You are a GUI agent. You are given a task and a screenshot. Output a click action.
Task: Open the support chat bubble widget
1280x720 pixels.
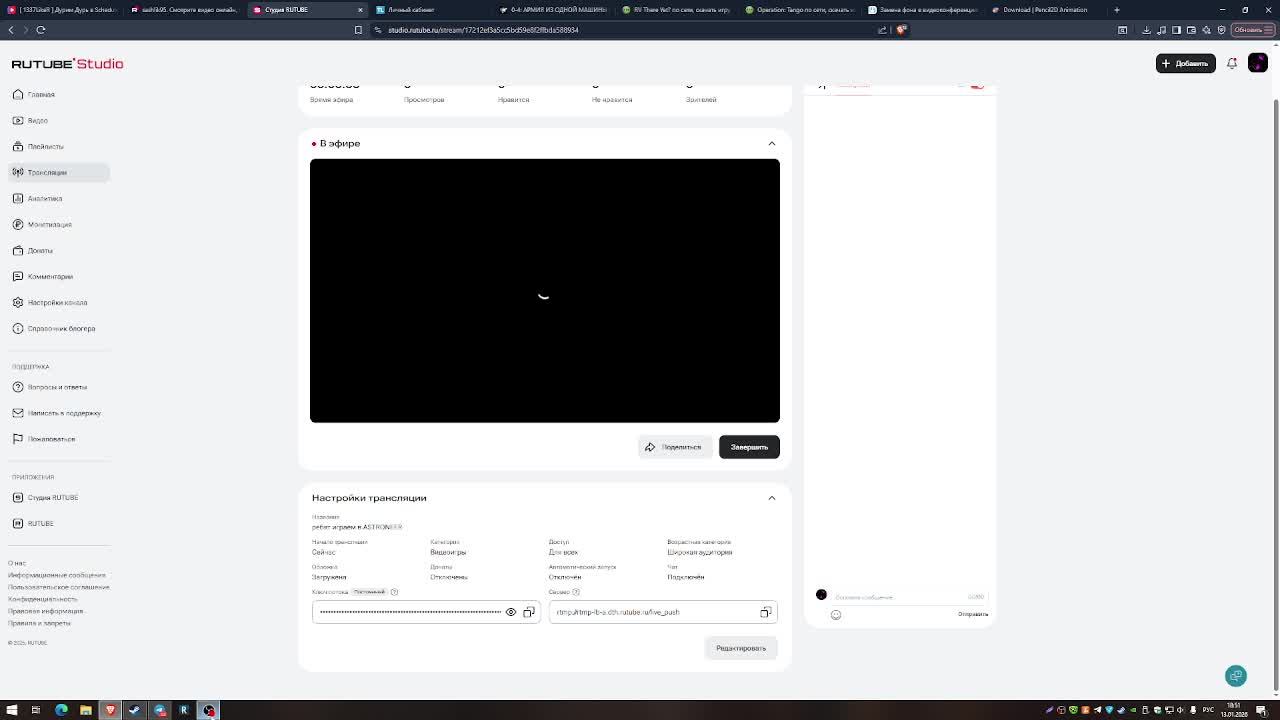[x=1236, y=676]
